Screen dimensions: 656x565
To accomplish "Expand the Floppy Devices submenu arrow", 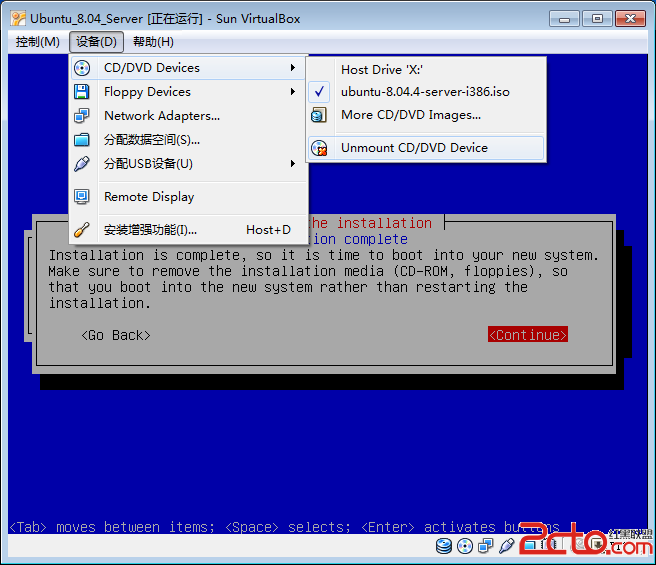I will pos(293,92).
